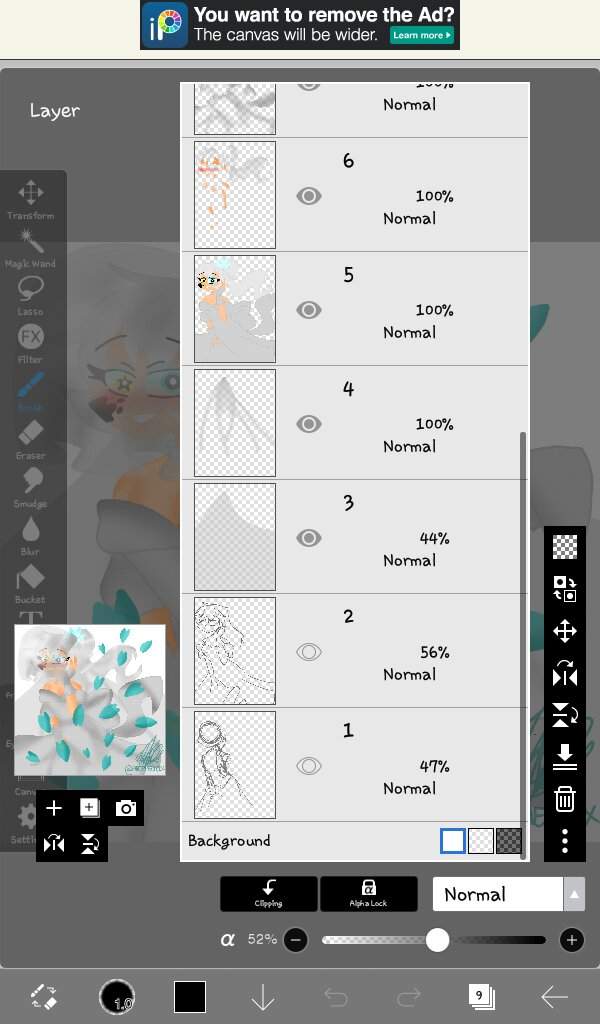Add layer from camera photo

pos(125,808)
